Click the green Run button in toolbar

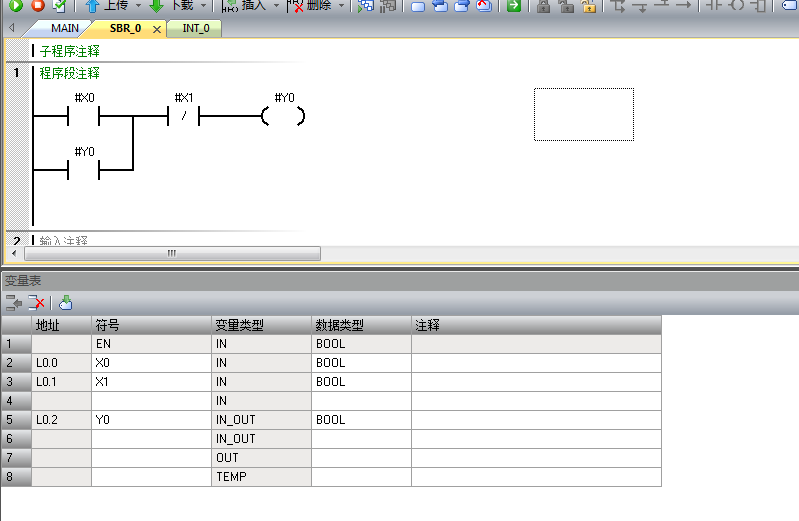pos(15,5)
